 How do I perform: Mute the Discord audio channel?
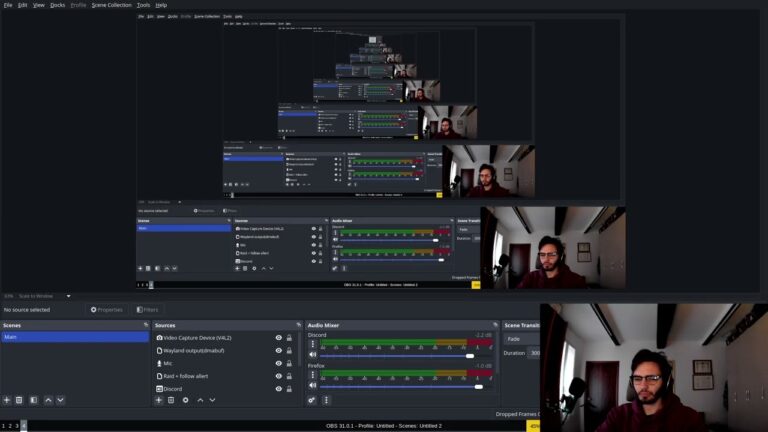pyautogui.click(x=312, y=355)
